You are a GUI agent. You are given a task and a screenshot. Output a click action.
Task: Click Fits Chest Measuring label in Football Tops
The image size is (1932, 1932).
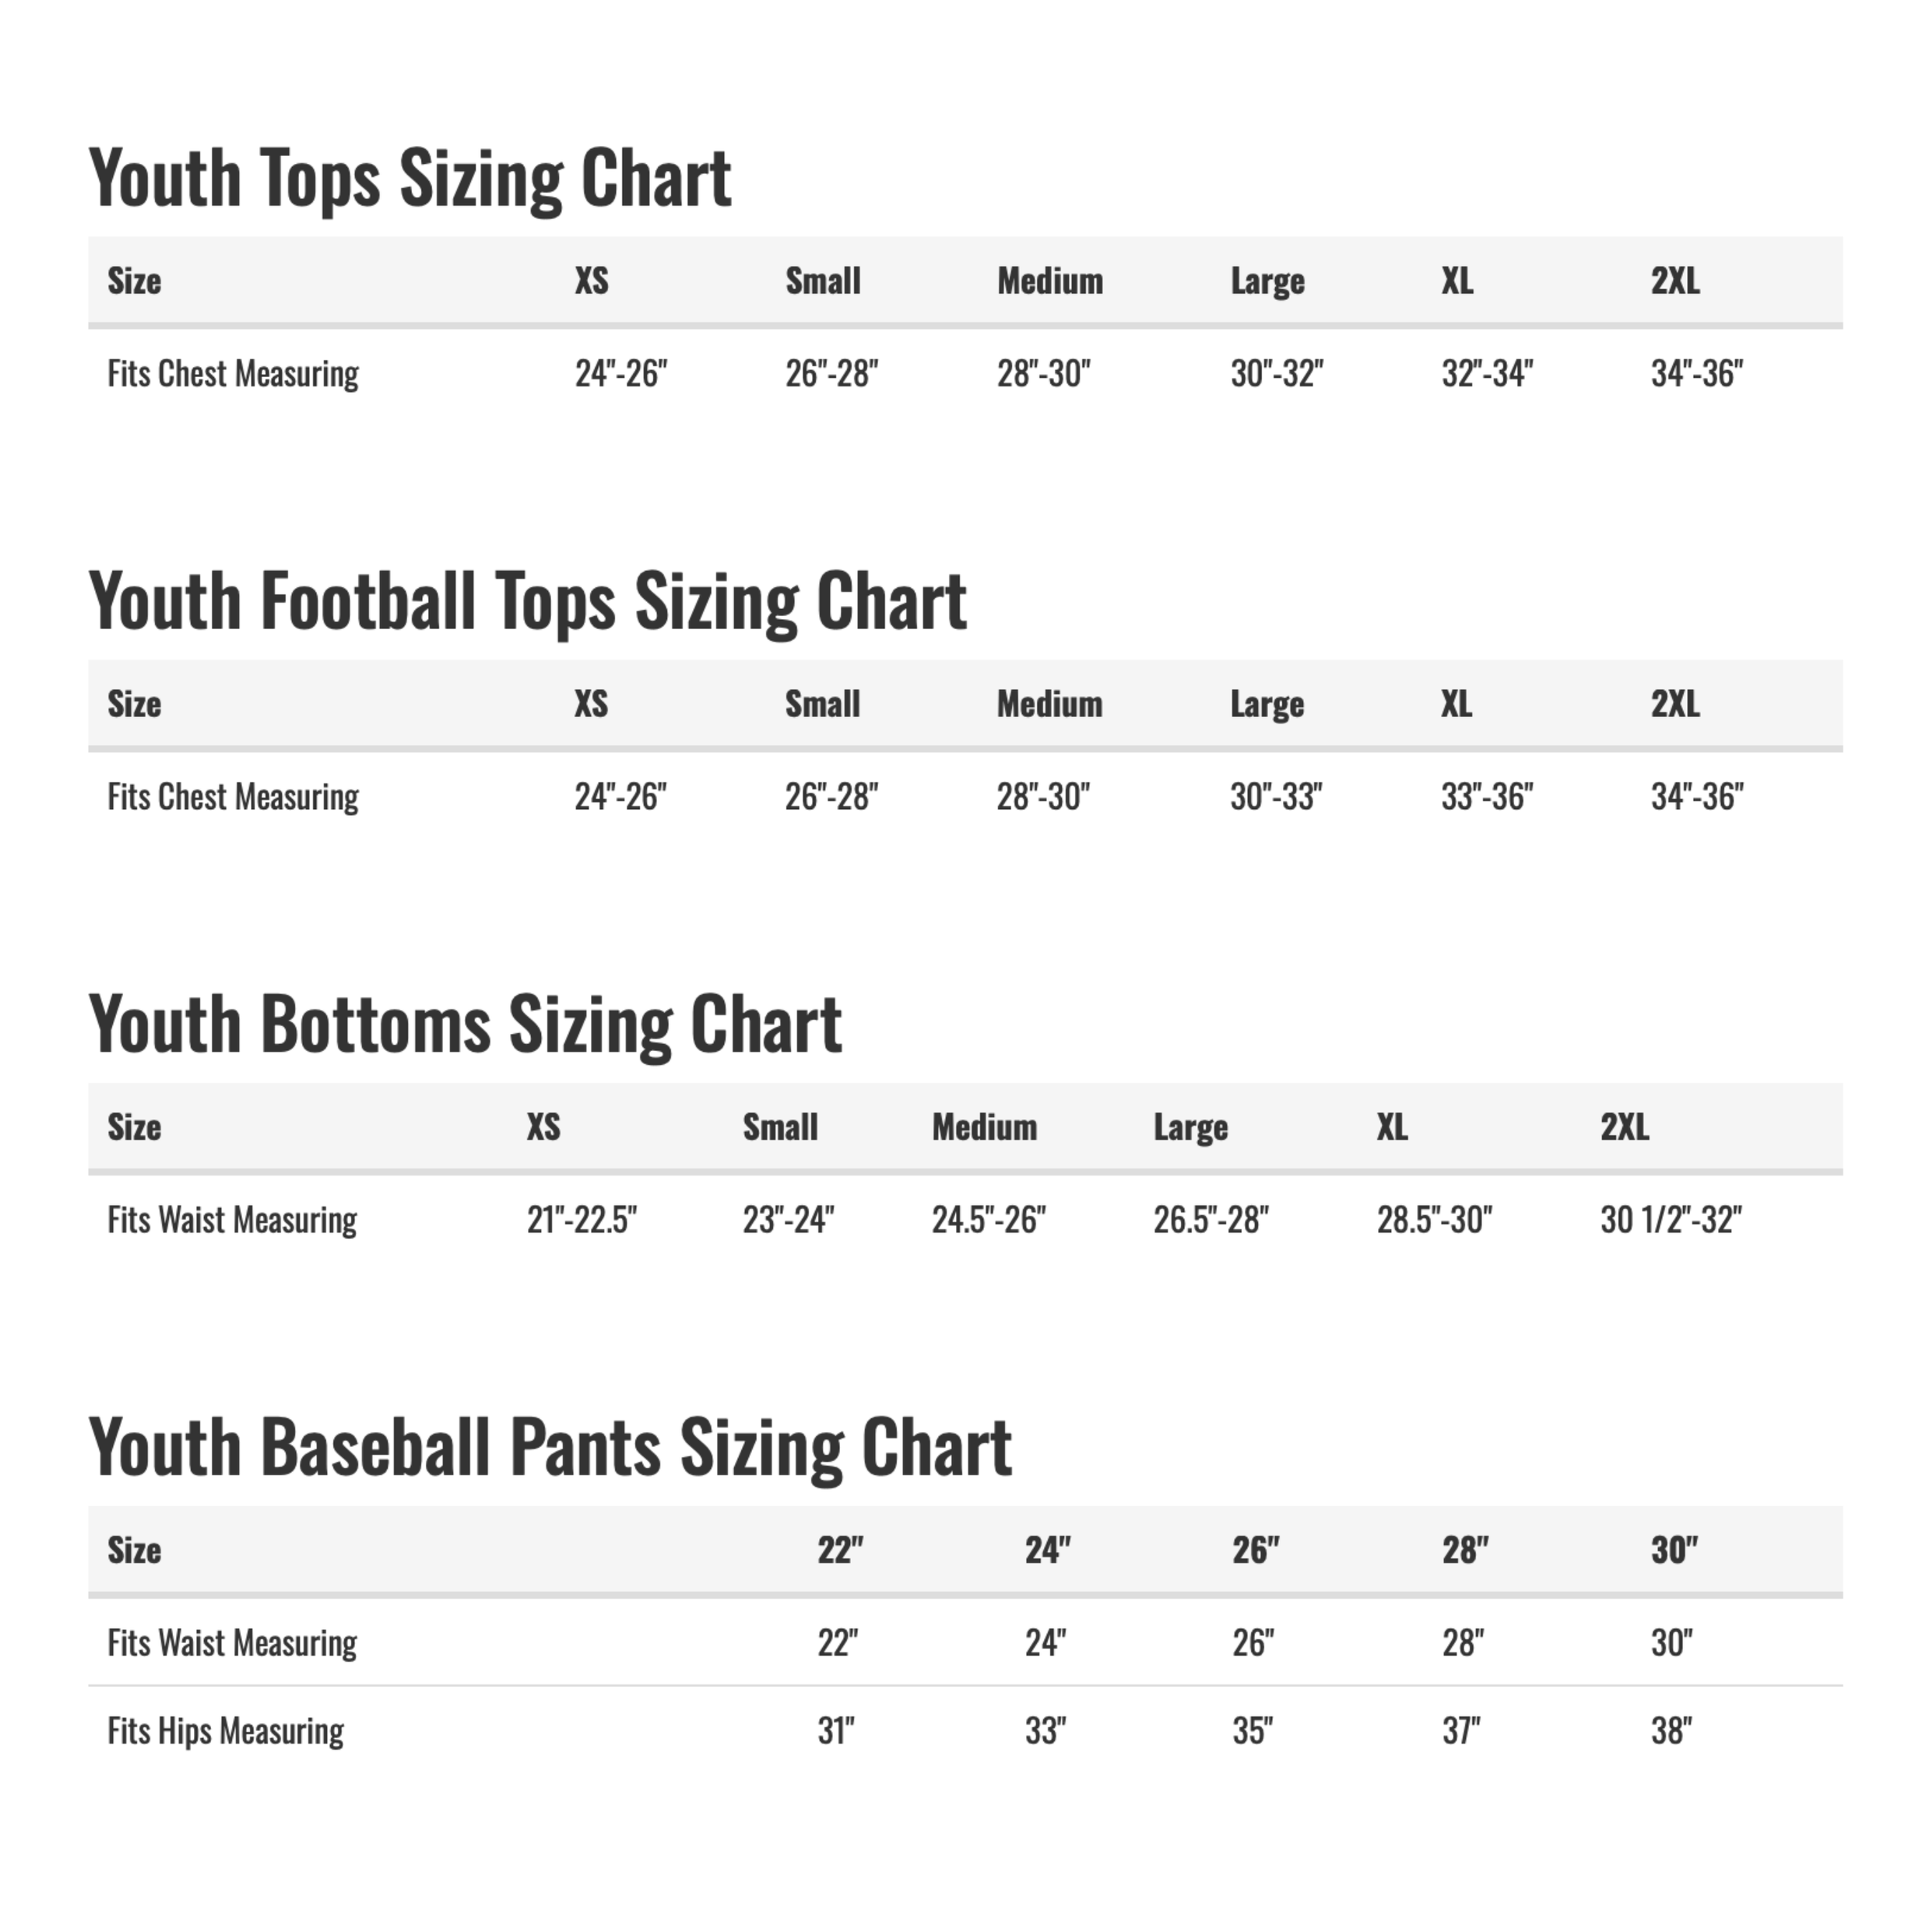[233, 797]
